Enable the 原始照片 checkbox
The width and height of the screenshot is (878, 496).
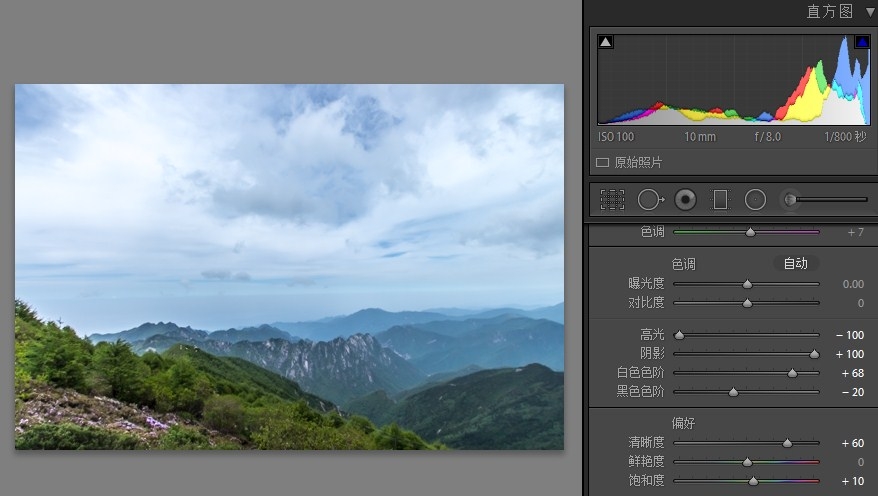click(602, 162)
